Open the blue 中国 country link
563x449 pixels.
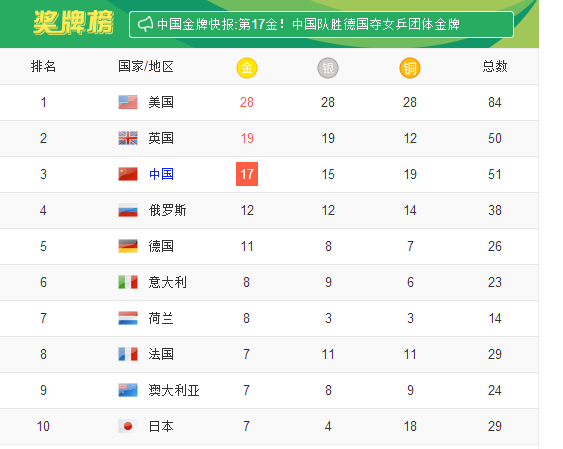(161, 174)
